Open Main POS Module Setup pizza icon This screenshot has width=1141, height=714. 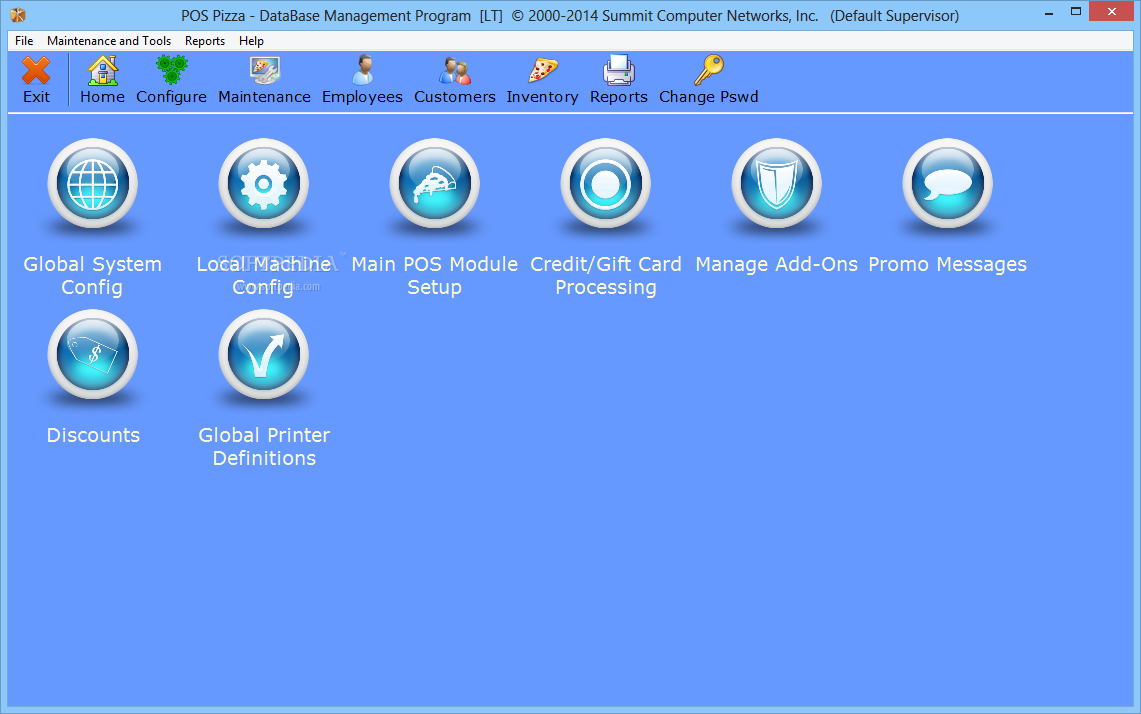point(434,183)
